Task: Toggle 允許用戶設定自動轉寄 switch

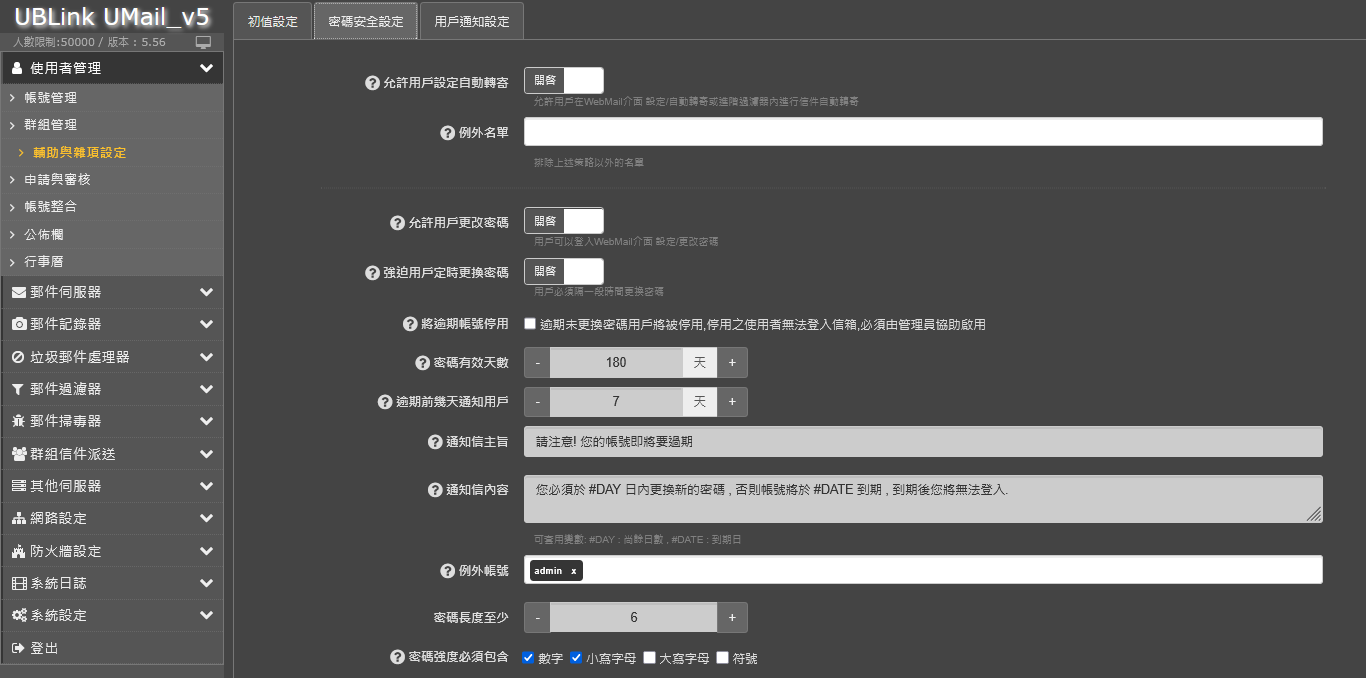Action: click(x=563, y=81)
